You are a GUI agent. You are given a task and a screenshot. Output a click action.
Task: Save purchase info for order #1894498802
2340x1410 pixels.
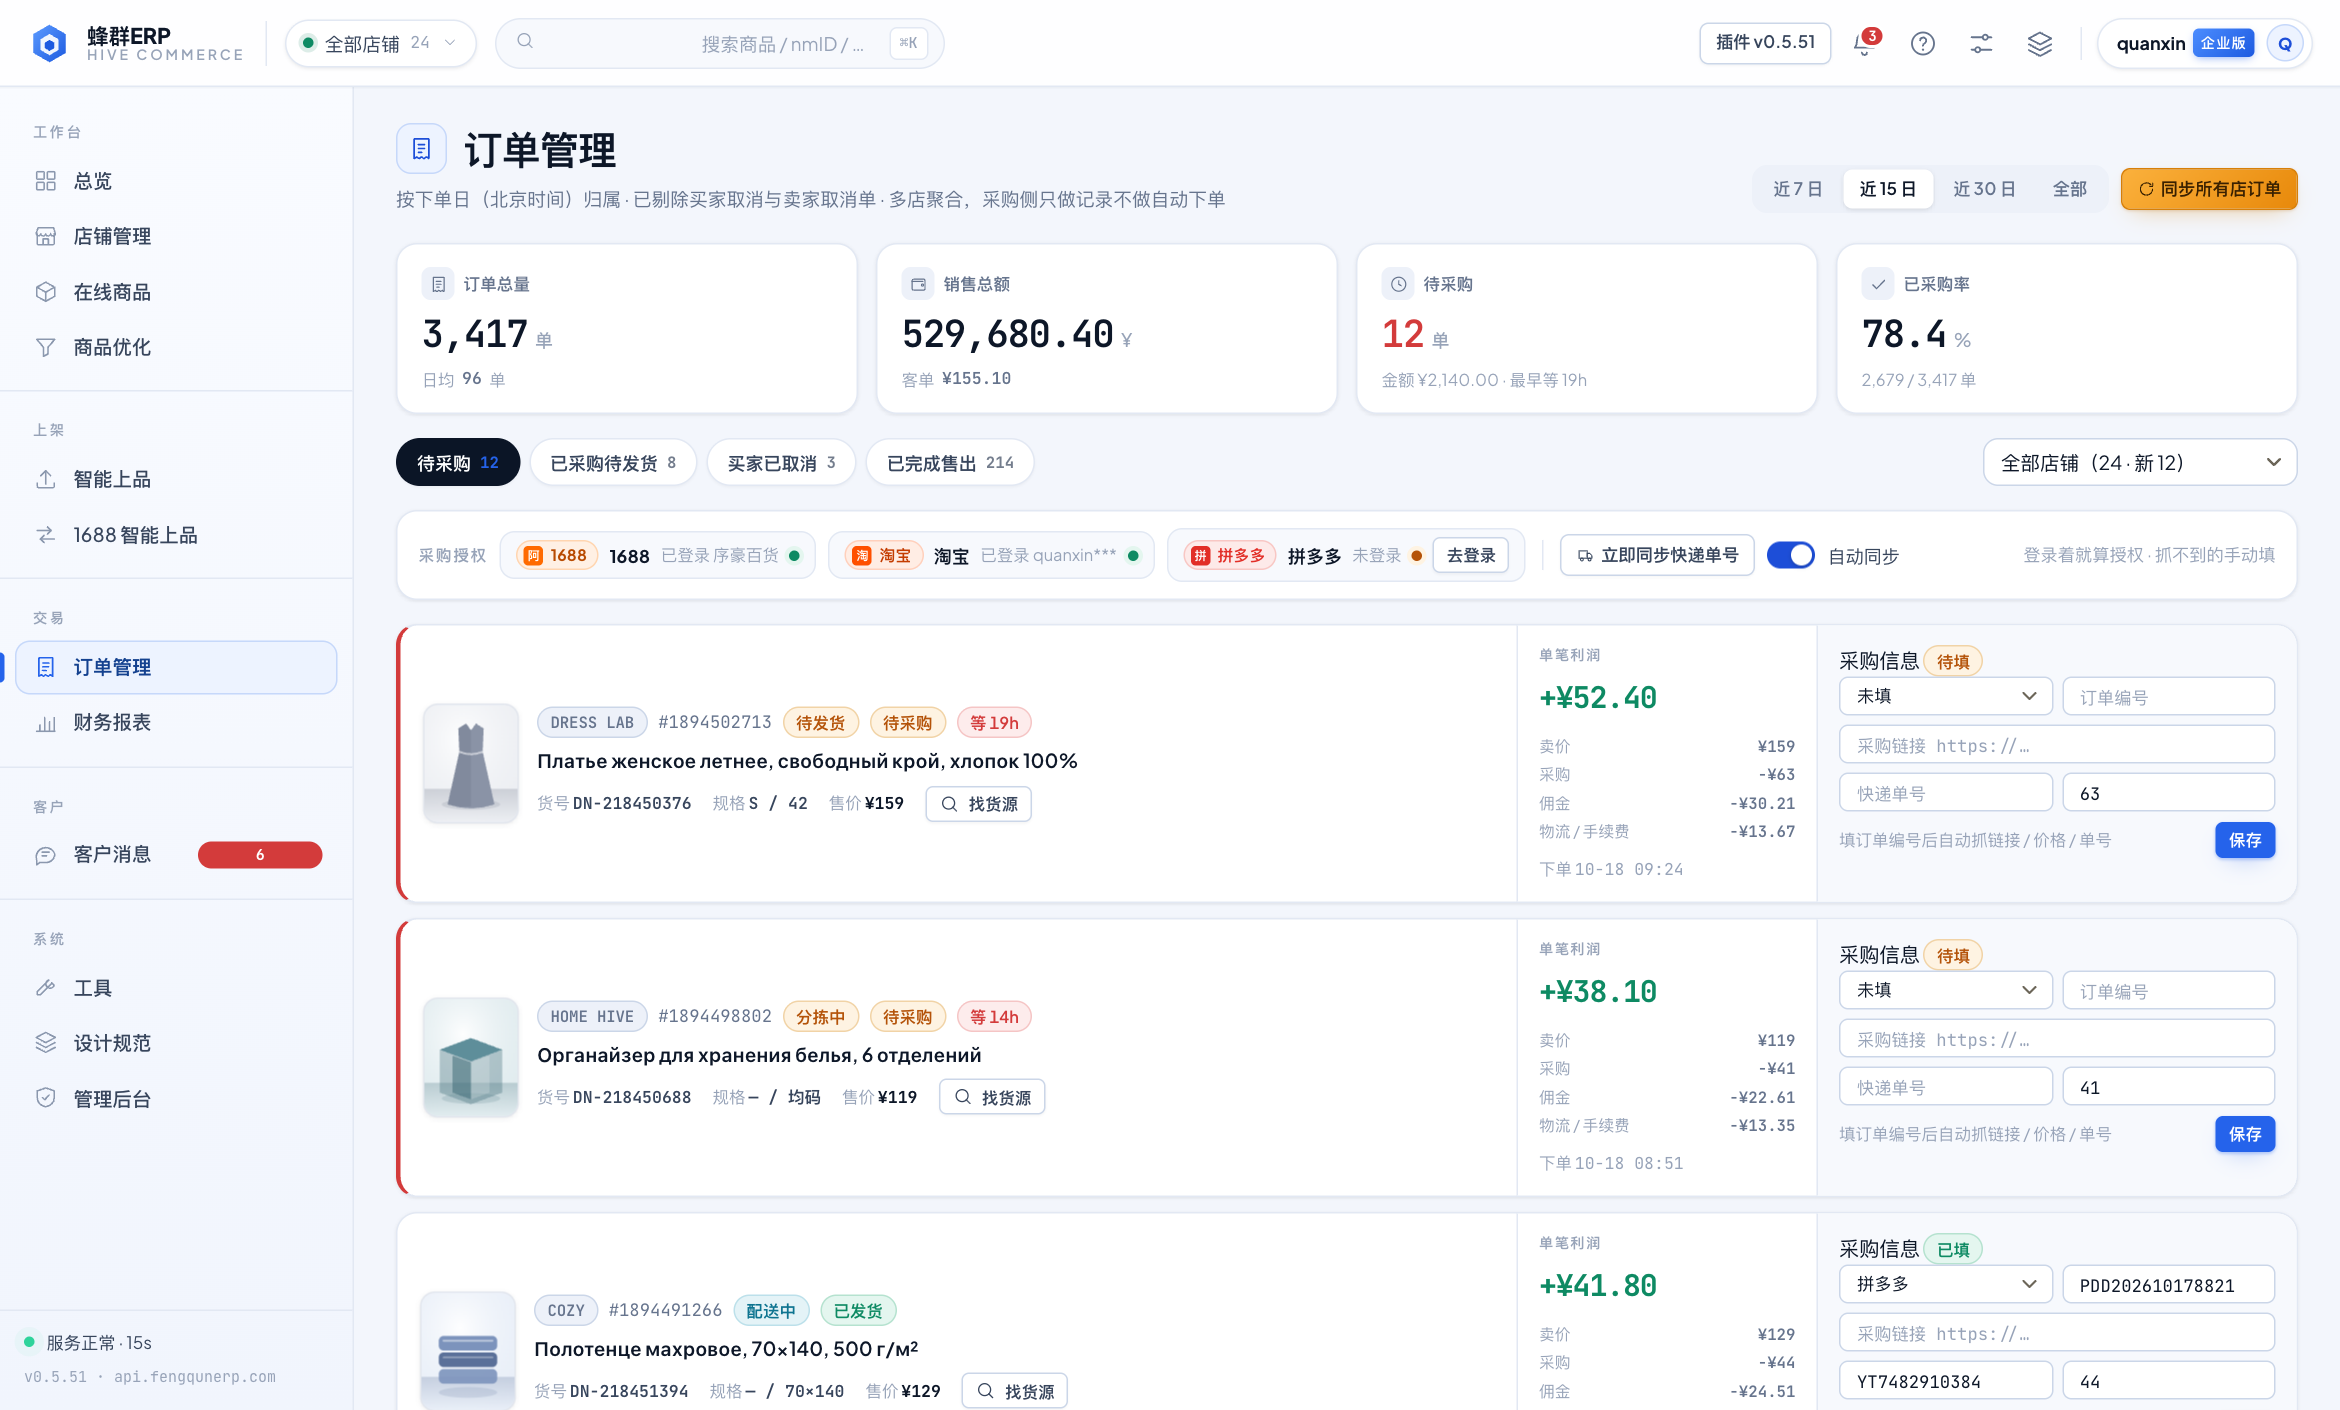(2245, 1134)
